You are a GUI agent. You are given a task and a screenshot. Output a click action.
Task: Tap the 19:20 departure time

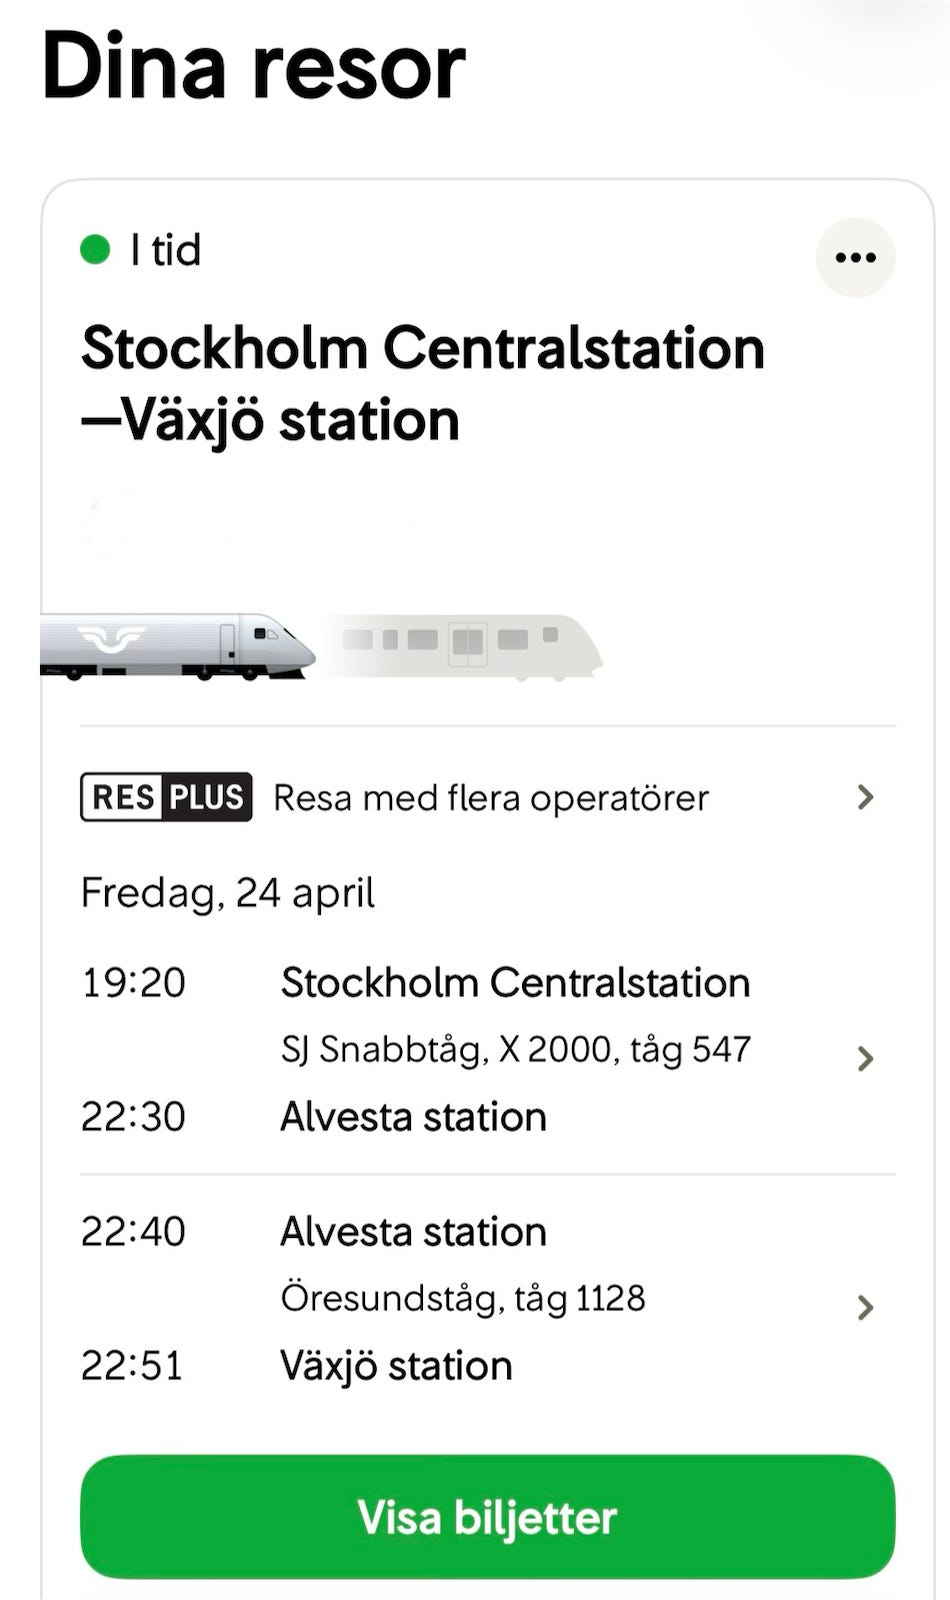[x=133, y=983]
